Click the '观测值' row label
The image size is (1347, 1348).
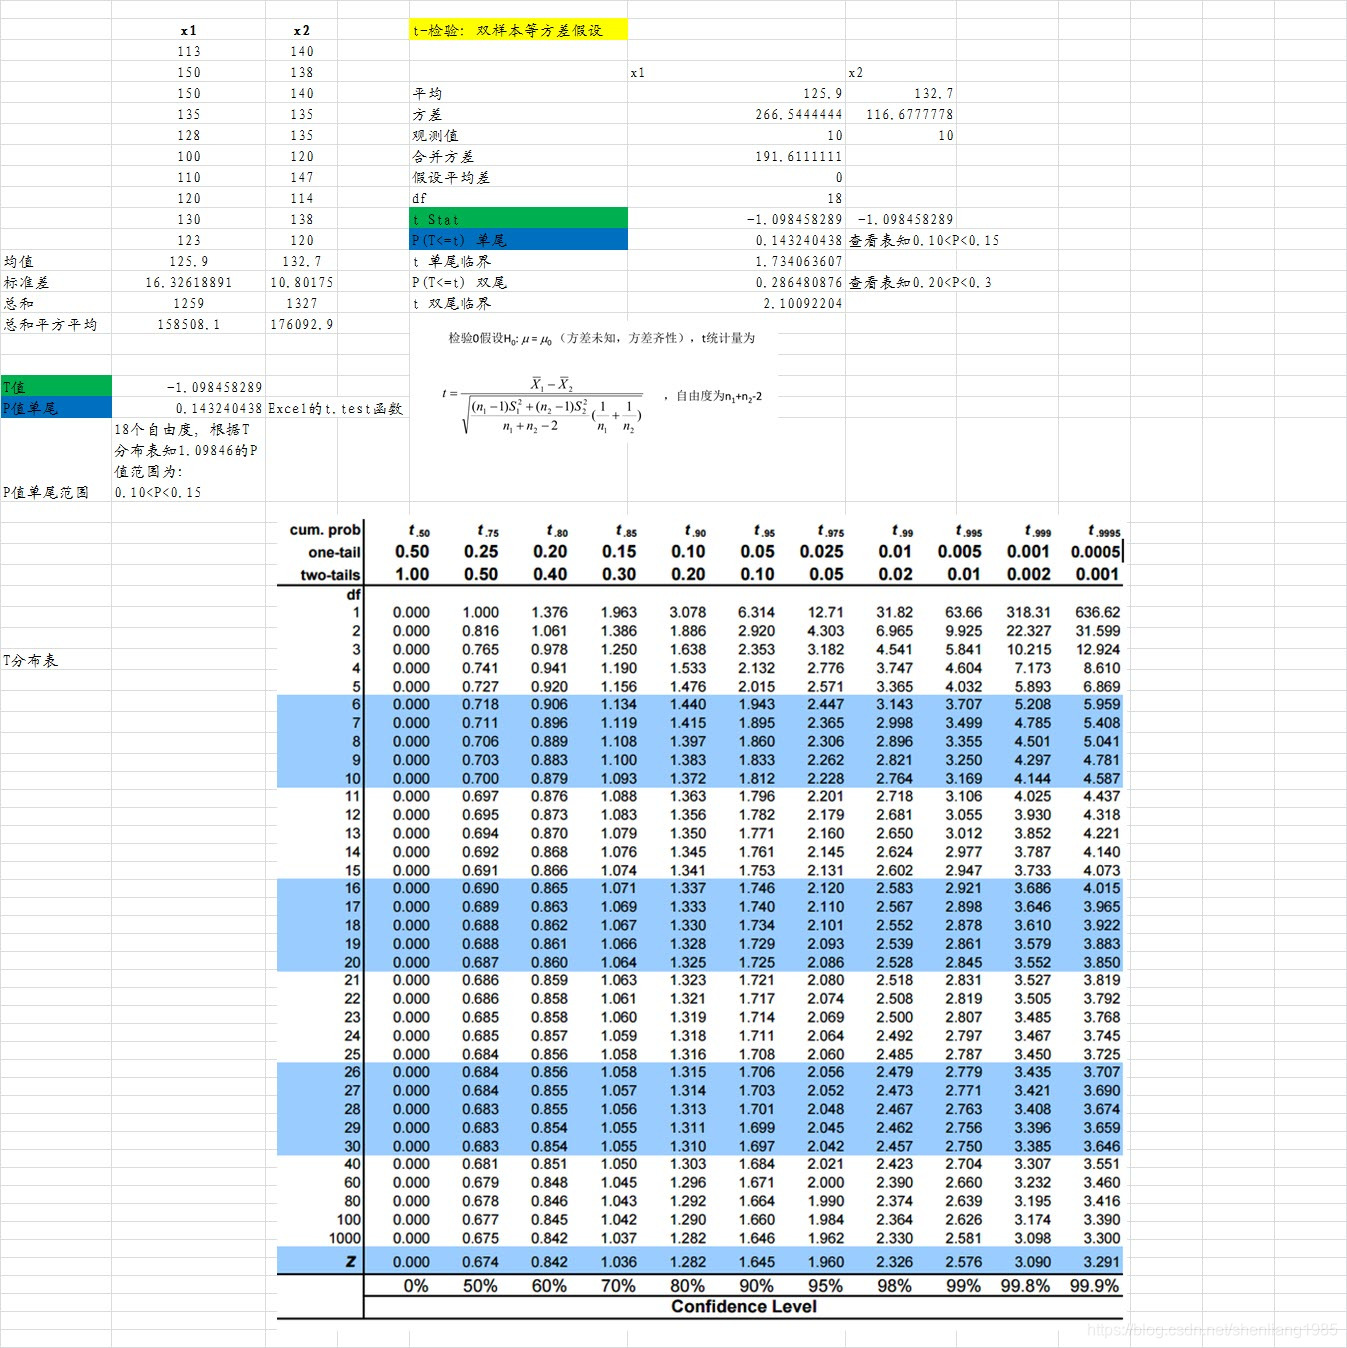pyautogui.click(x=435, y=135)
